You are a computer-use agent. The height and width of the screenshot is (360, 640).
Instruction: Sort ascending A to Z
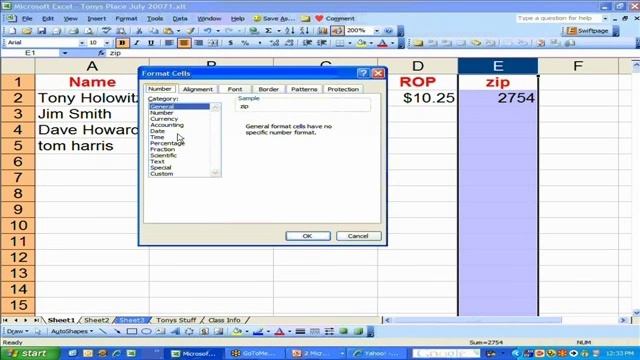point(289,31)
